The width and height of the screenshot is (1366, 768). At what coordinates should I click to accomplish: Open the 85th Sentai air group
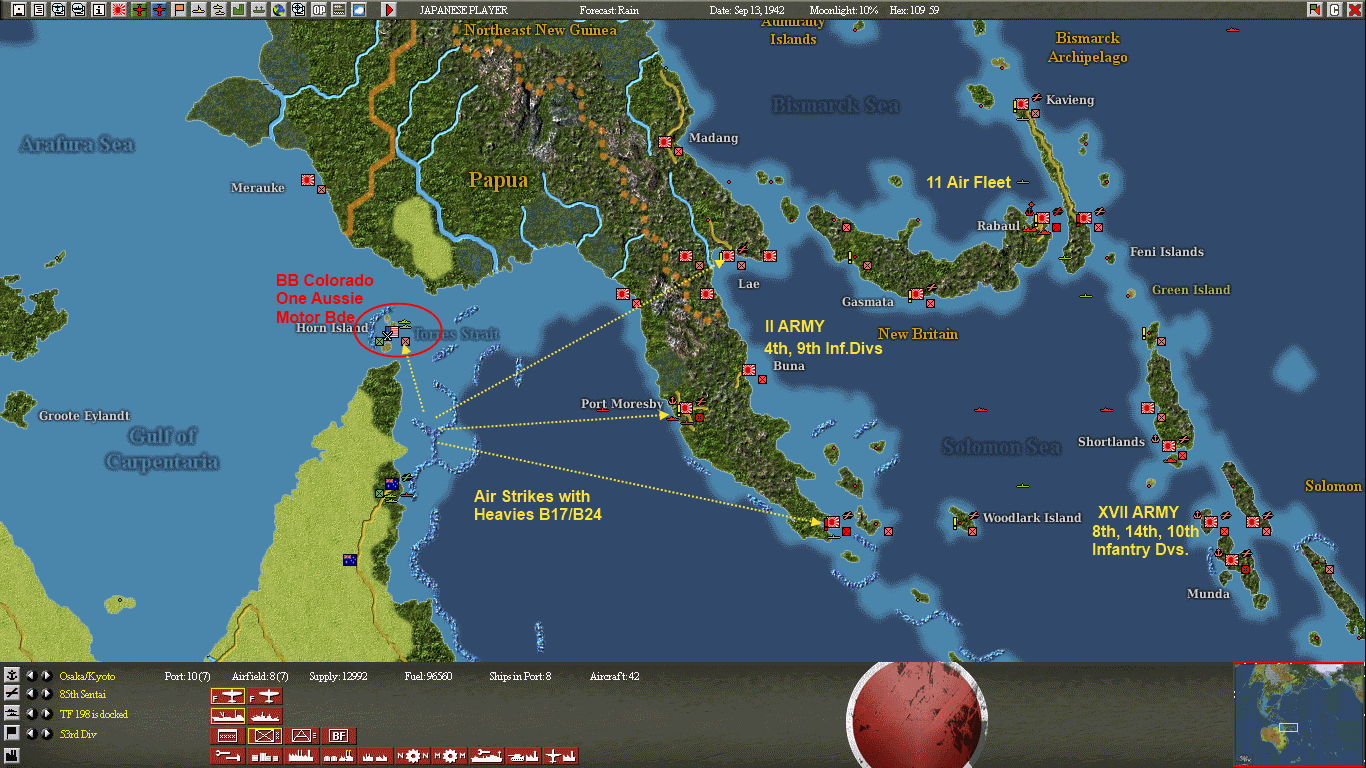(x=83, y=695)
